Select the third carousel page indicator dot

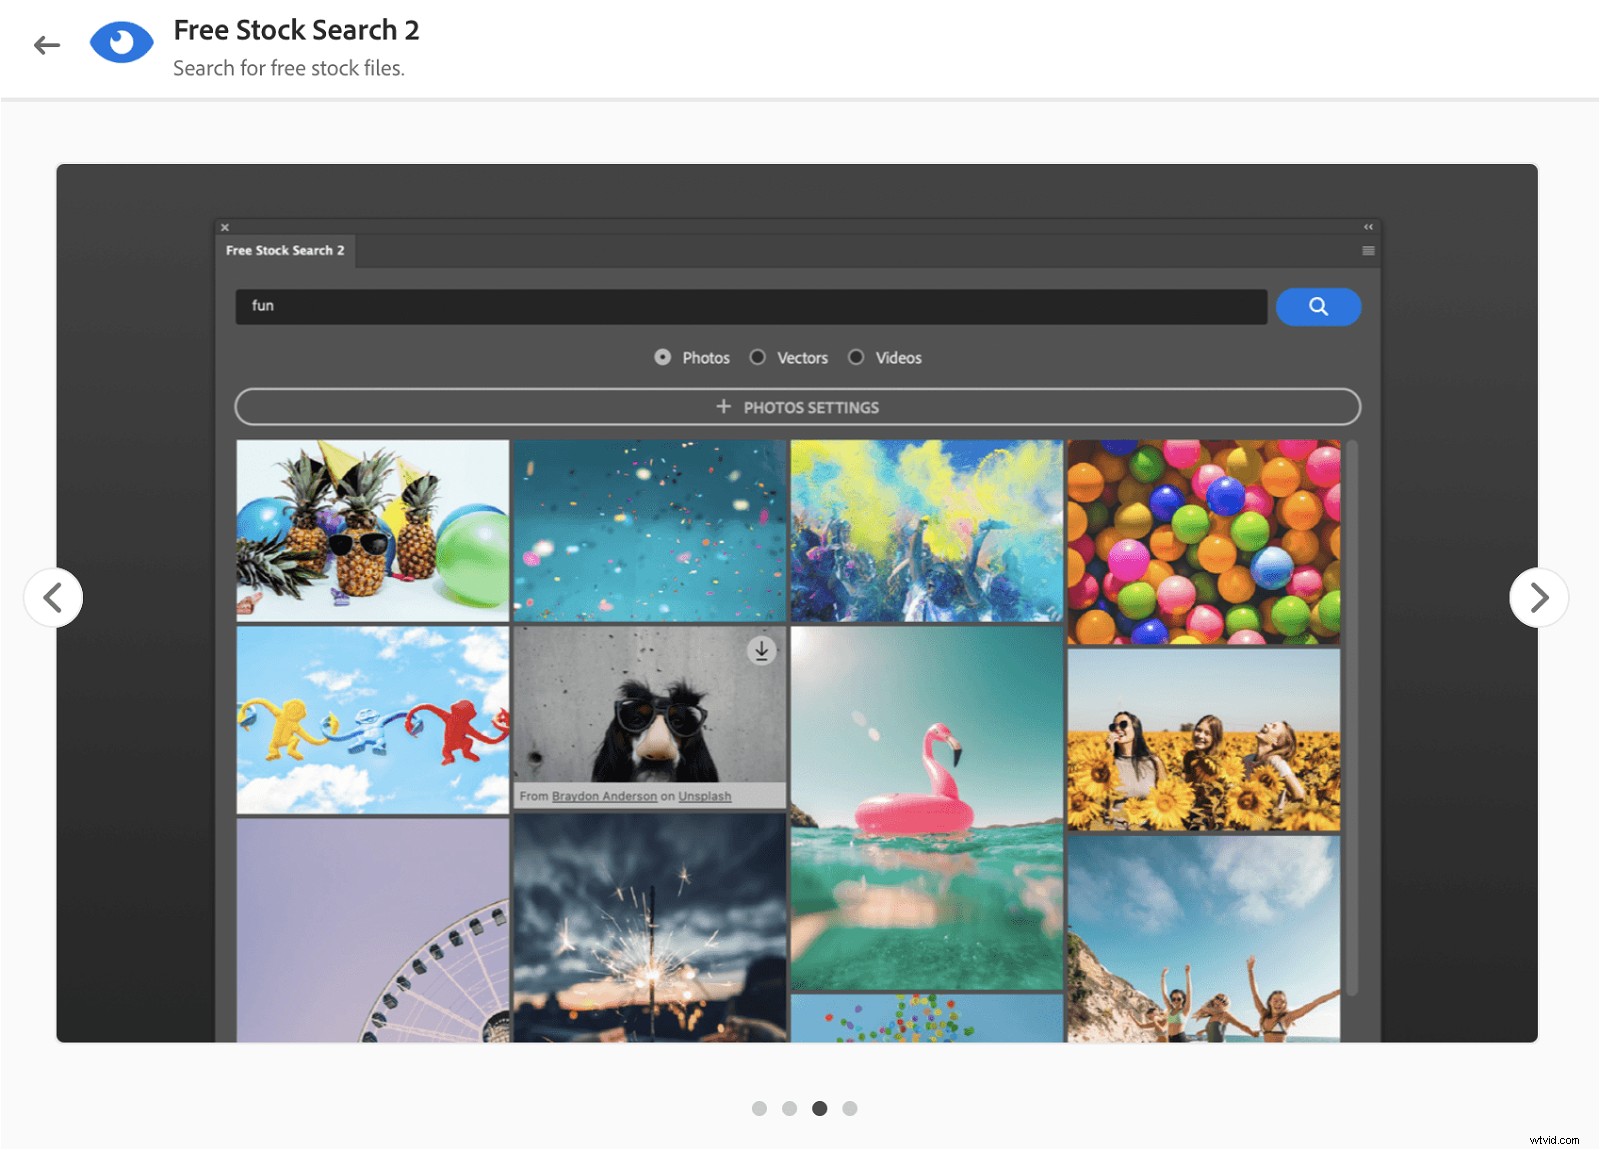(820, 1108)
